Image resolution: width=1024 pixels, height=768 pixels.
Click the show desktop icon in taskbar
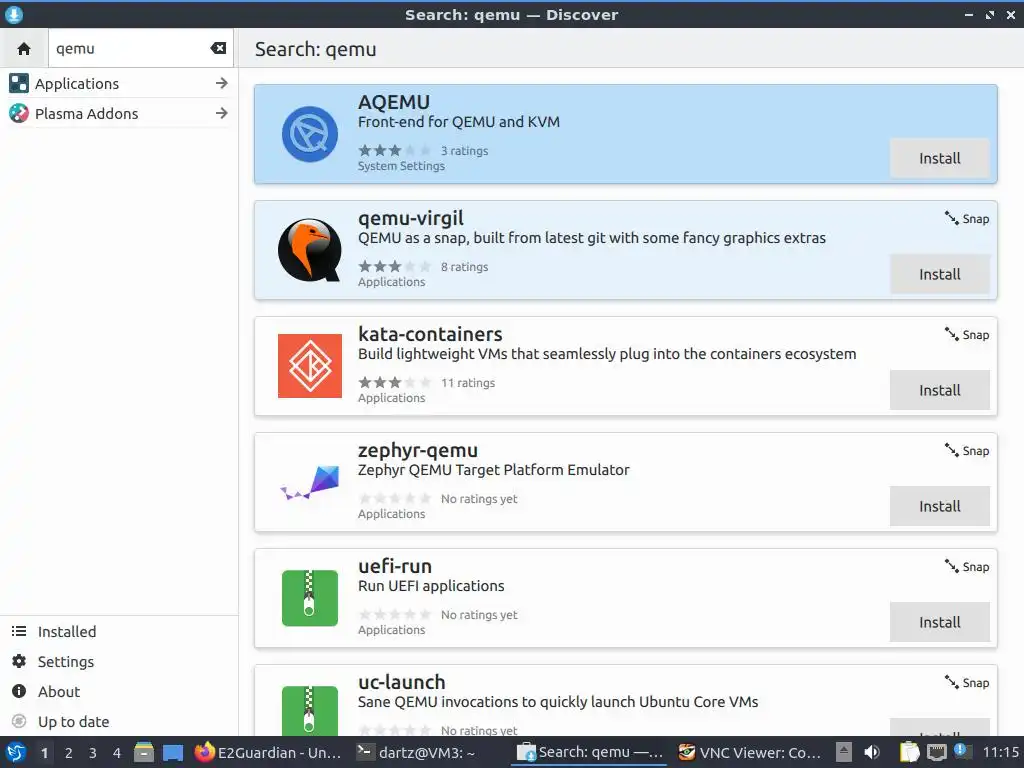(x=172, y=753)
